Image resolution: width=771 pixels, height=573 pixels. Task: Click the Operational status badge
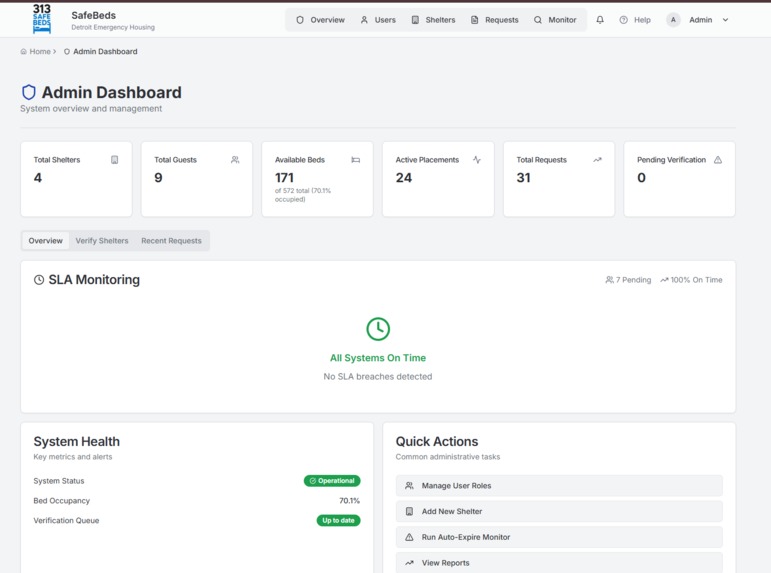pyautogui.click(x=332, y=481)
